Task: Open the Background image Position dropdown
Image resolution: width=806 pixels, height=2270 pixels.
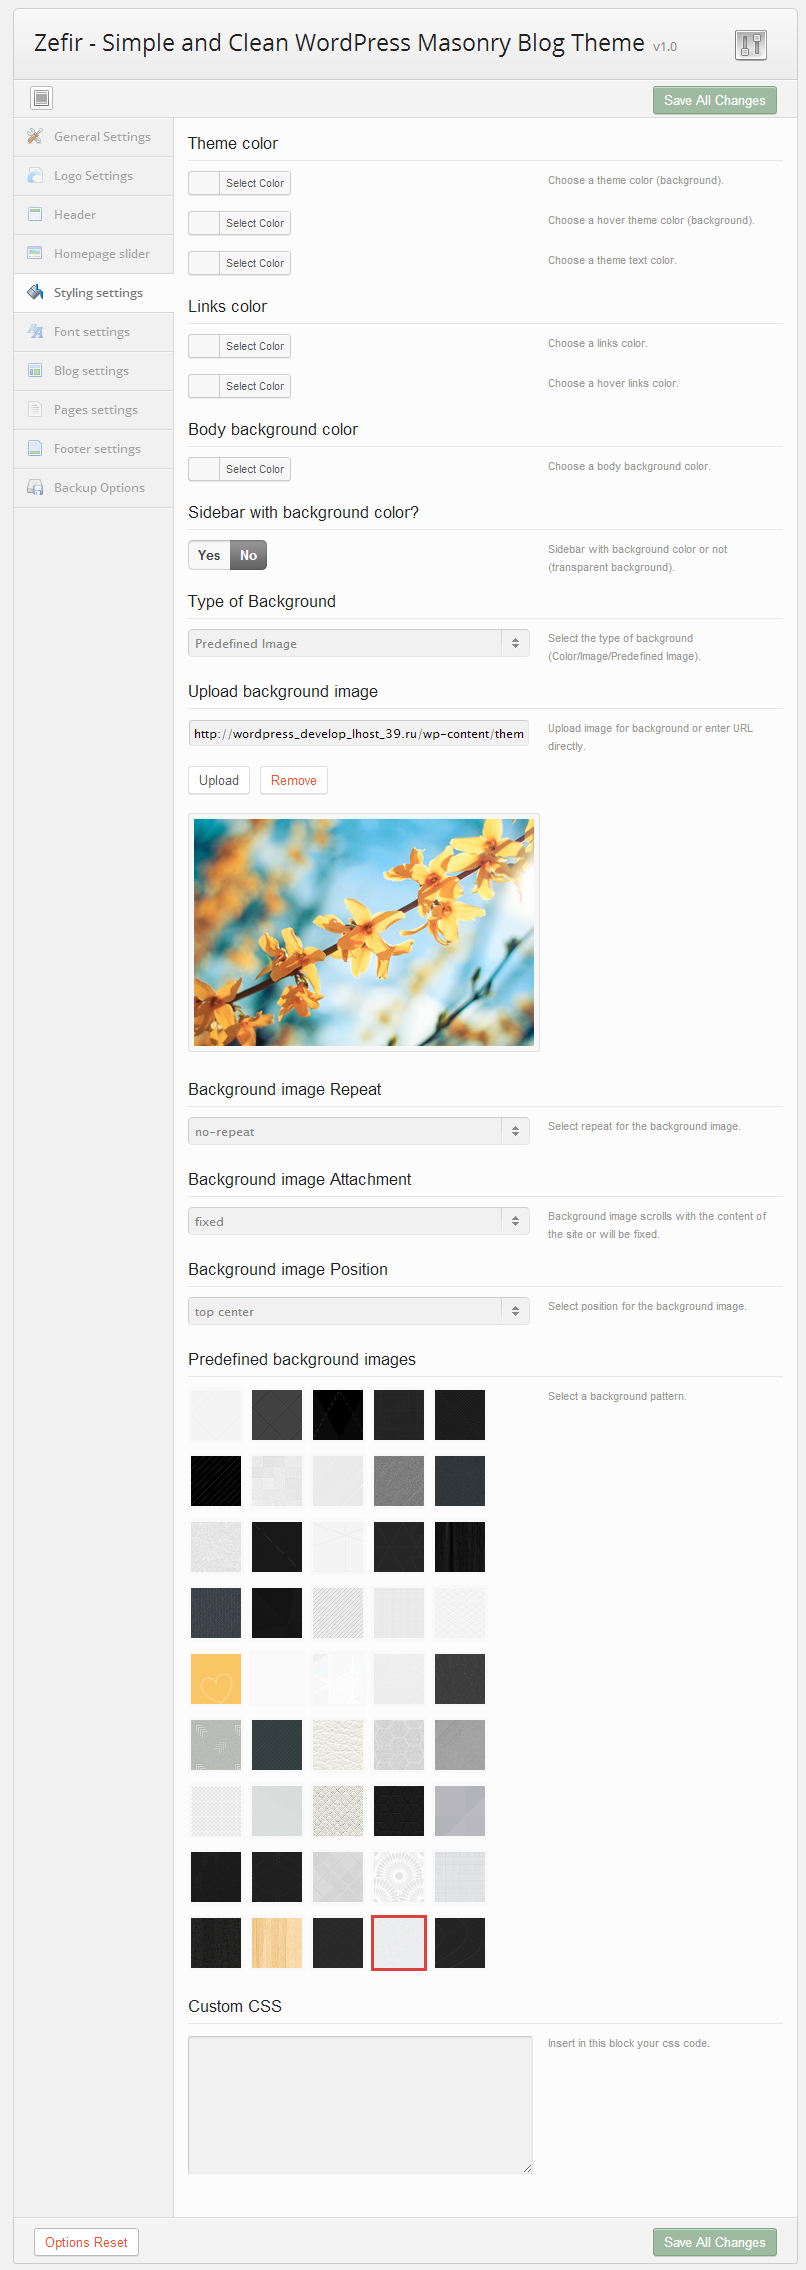Action: pyautogui.click(x=358, y=1311)
